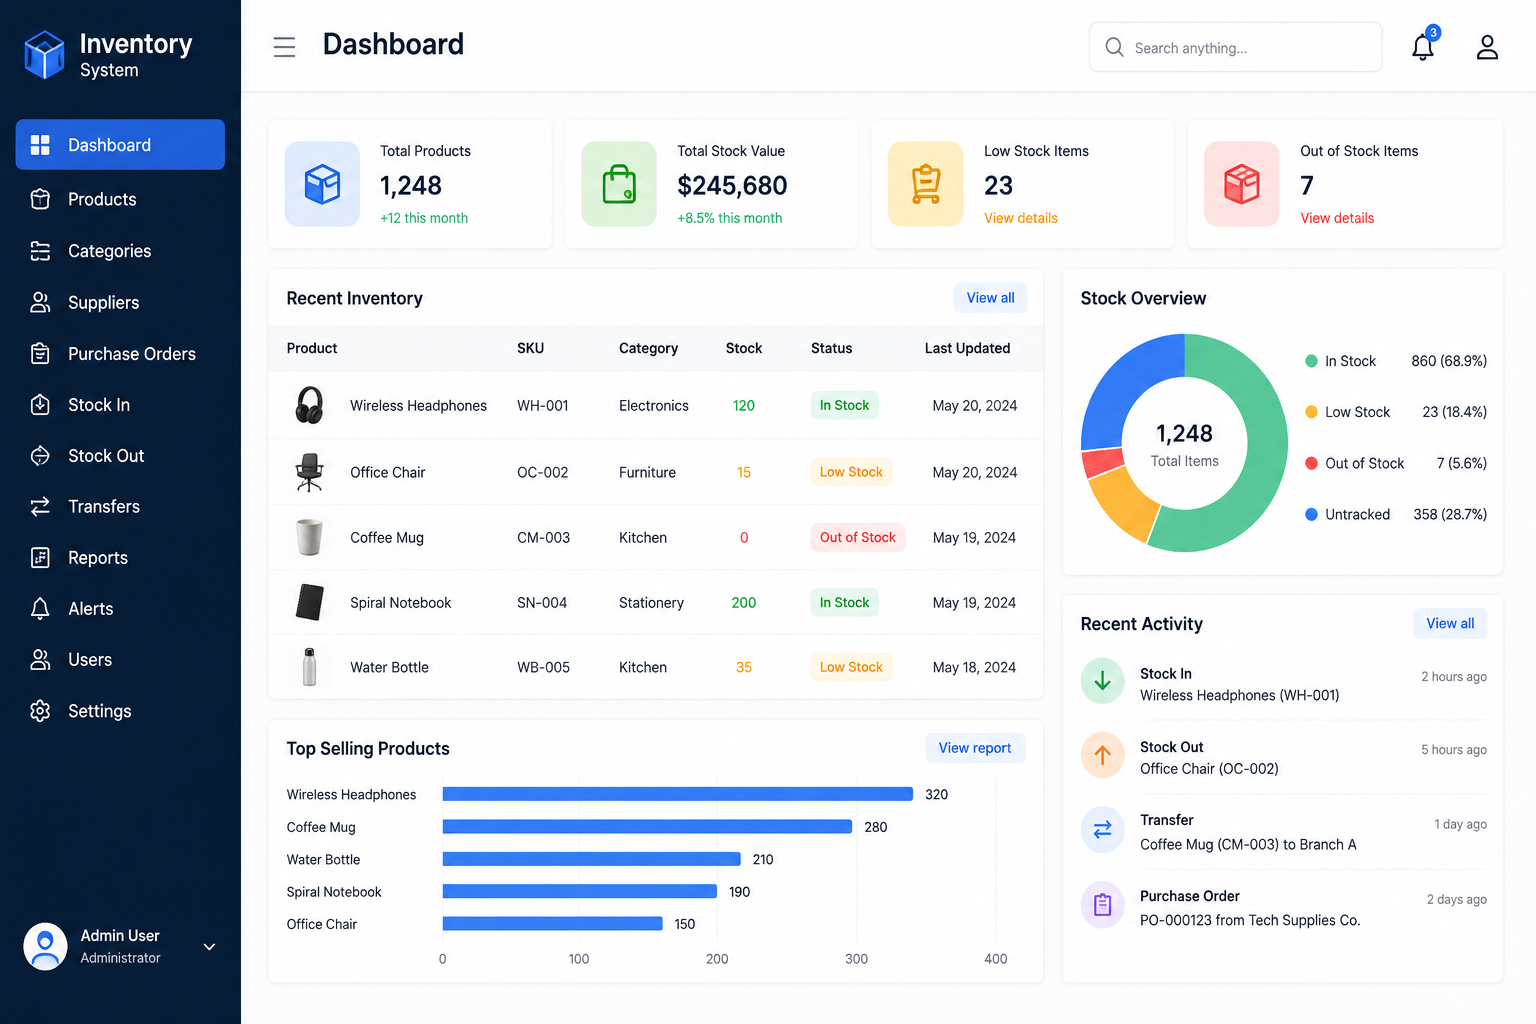Click the Out of Stock badge for Coffee Mug
The image size is (1536, 1024).
pyautogui.click(x=858, y=537)
